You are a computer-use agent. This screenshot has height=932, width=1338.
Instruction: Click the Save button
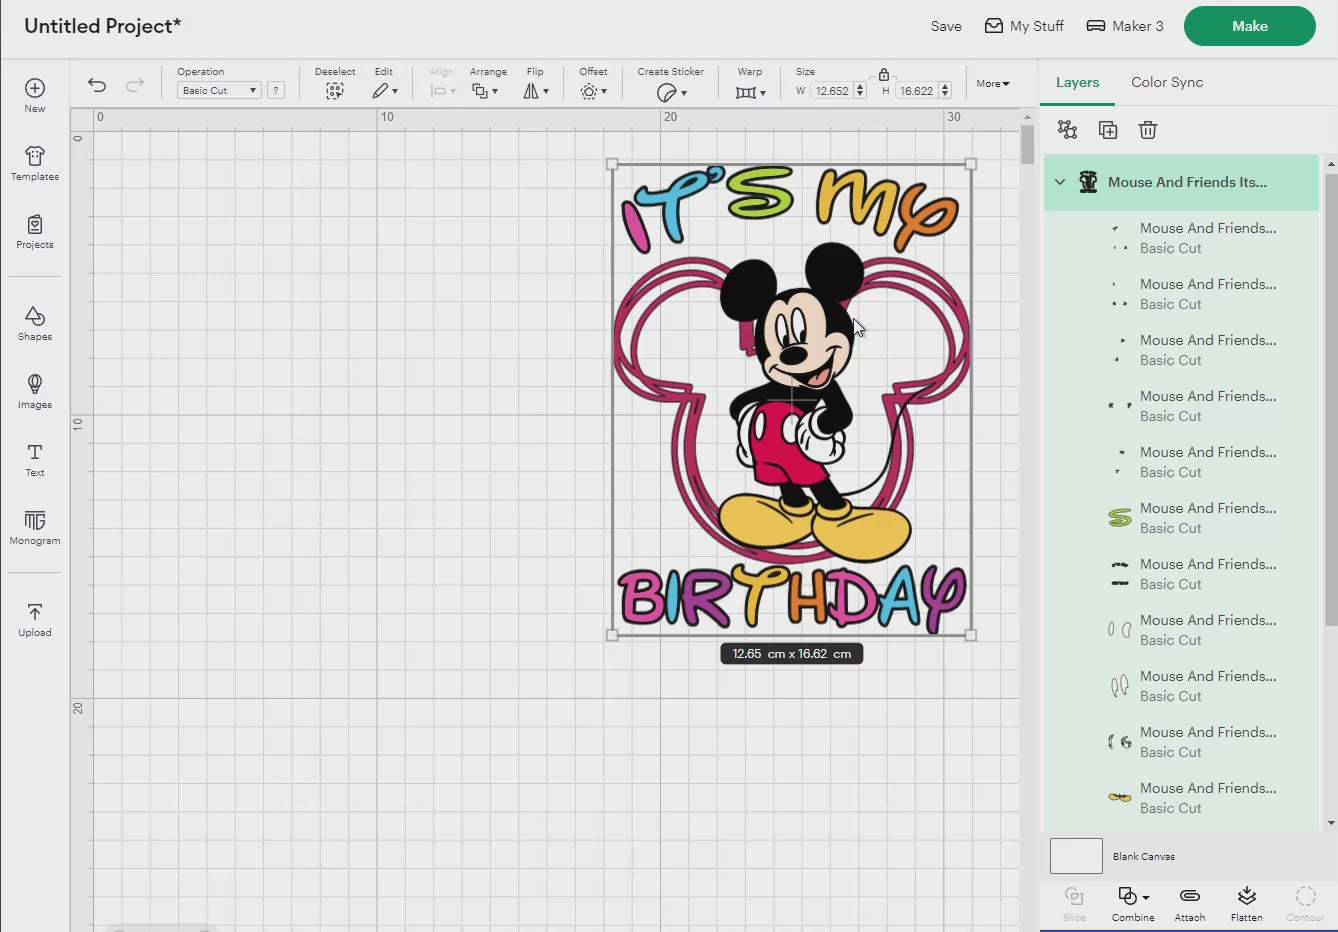(946, 26)
